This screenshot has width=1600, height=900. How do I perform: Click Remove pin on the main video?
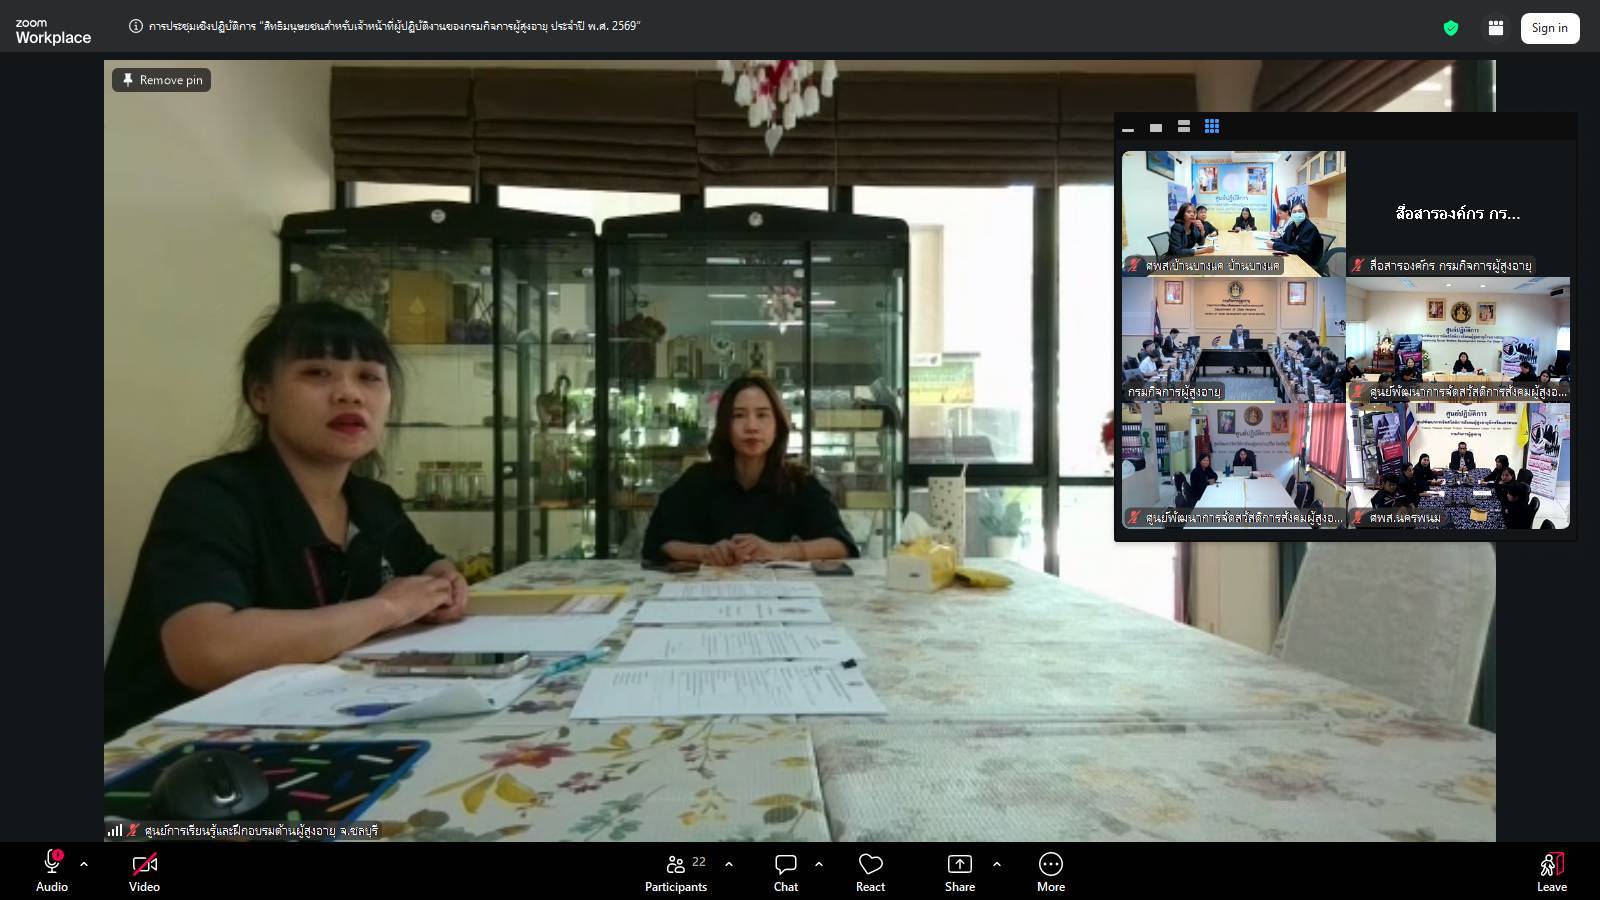tap(161, 80)
